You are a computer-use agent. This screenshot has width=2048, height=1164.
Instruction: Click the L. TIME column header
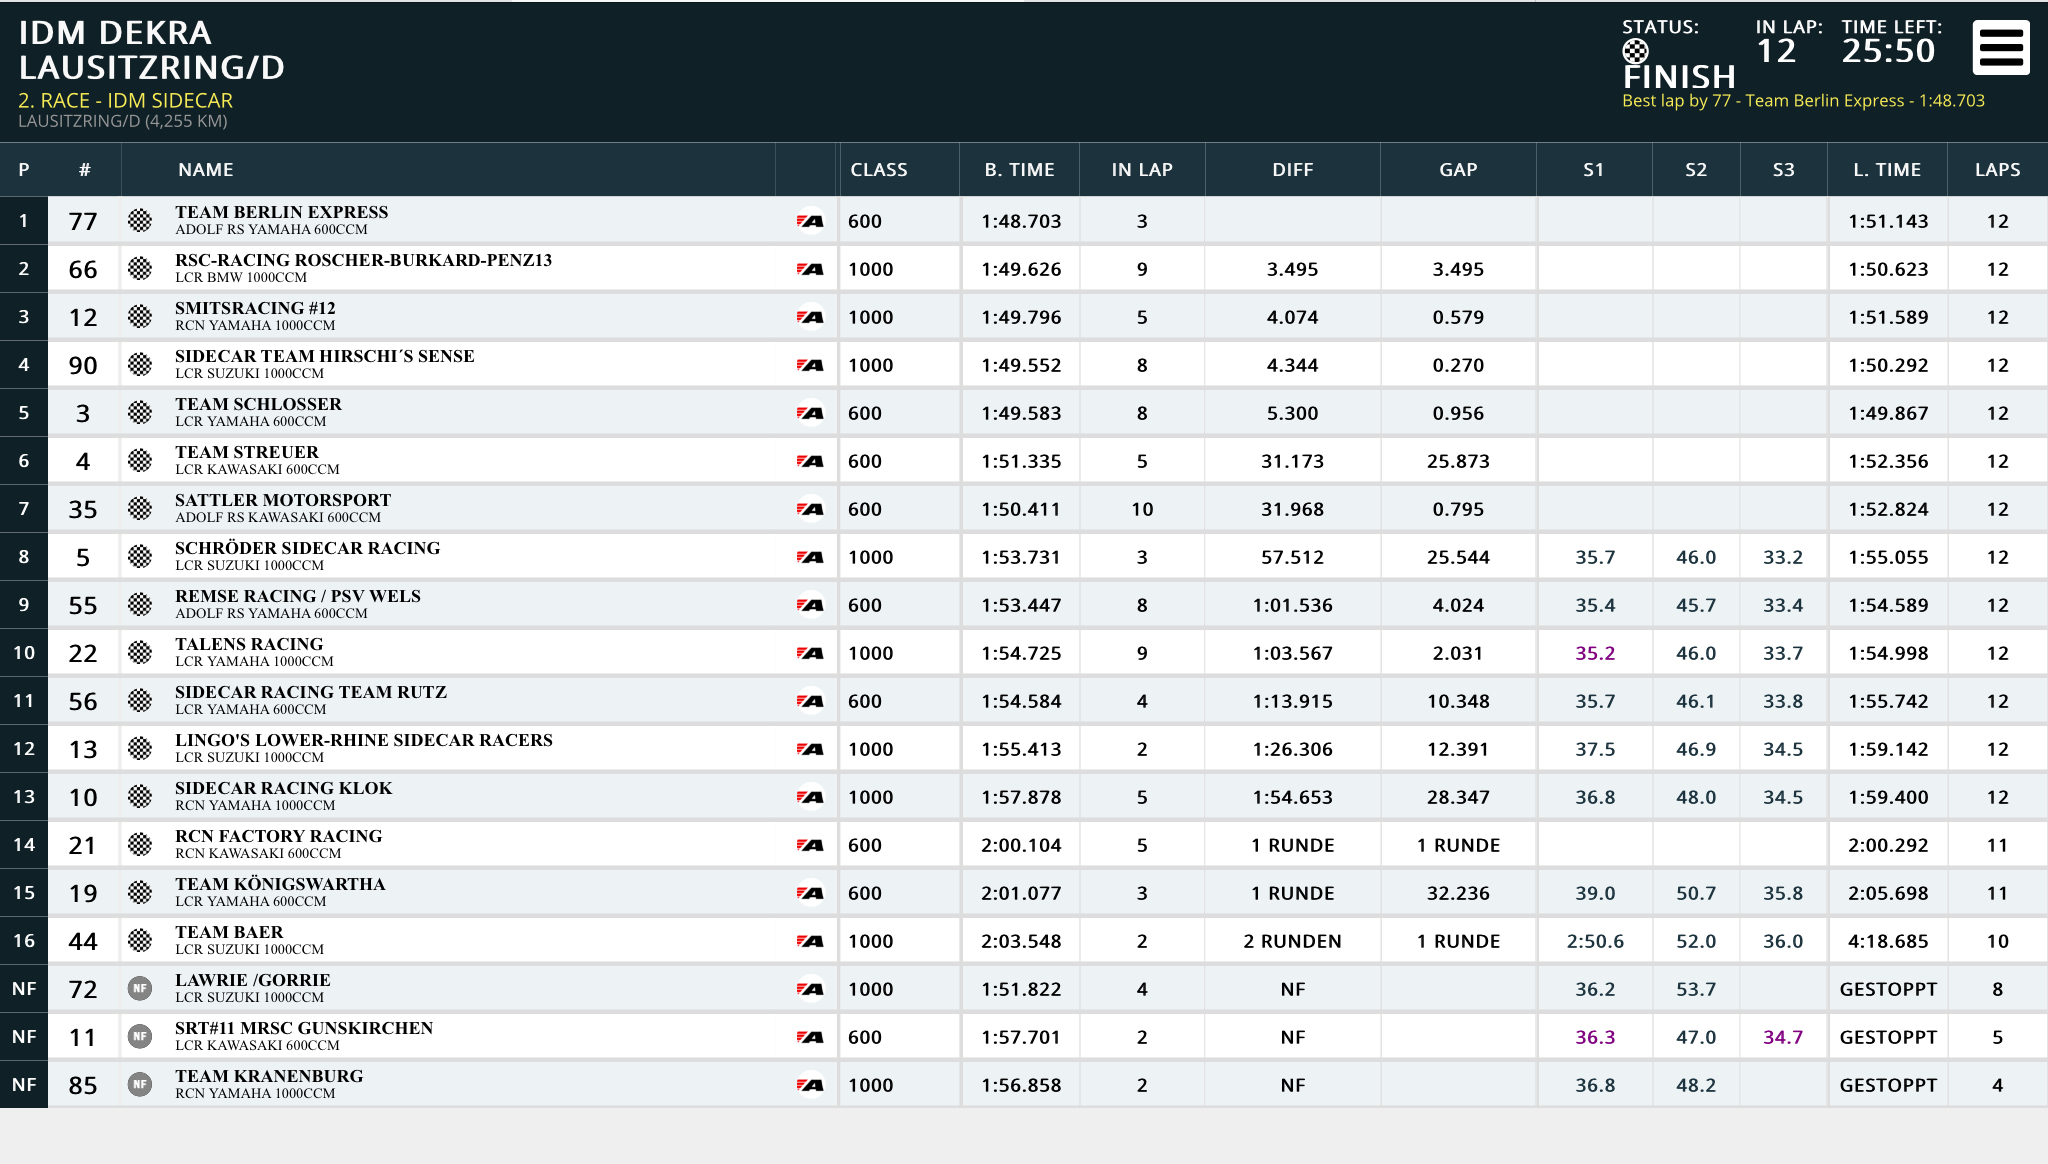pyautogui.click(x=1887, y=170)
